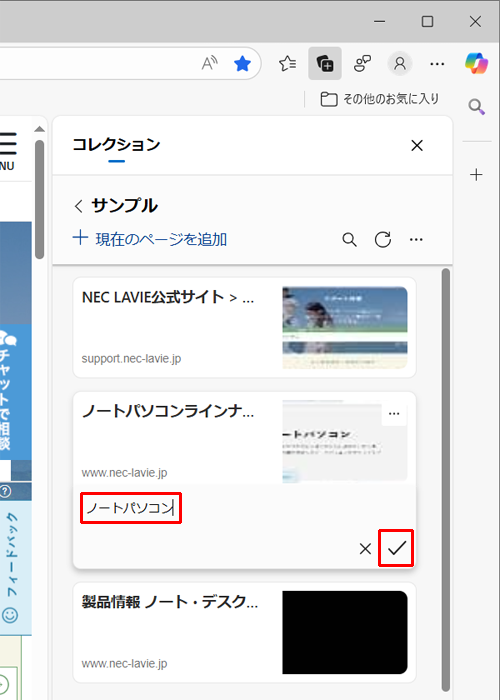Viewport: 500px width, 700px height.
Task: Open the webpage hamburger MENU icon
Action: 8,151
